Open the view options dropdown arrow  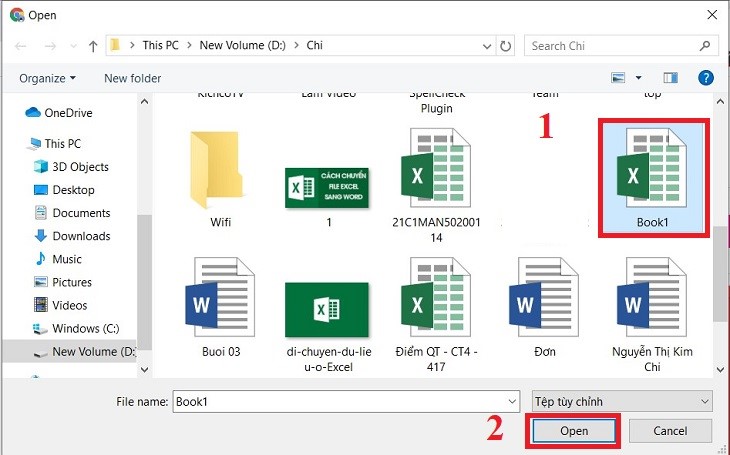pos(638,78)
